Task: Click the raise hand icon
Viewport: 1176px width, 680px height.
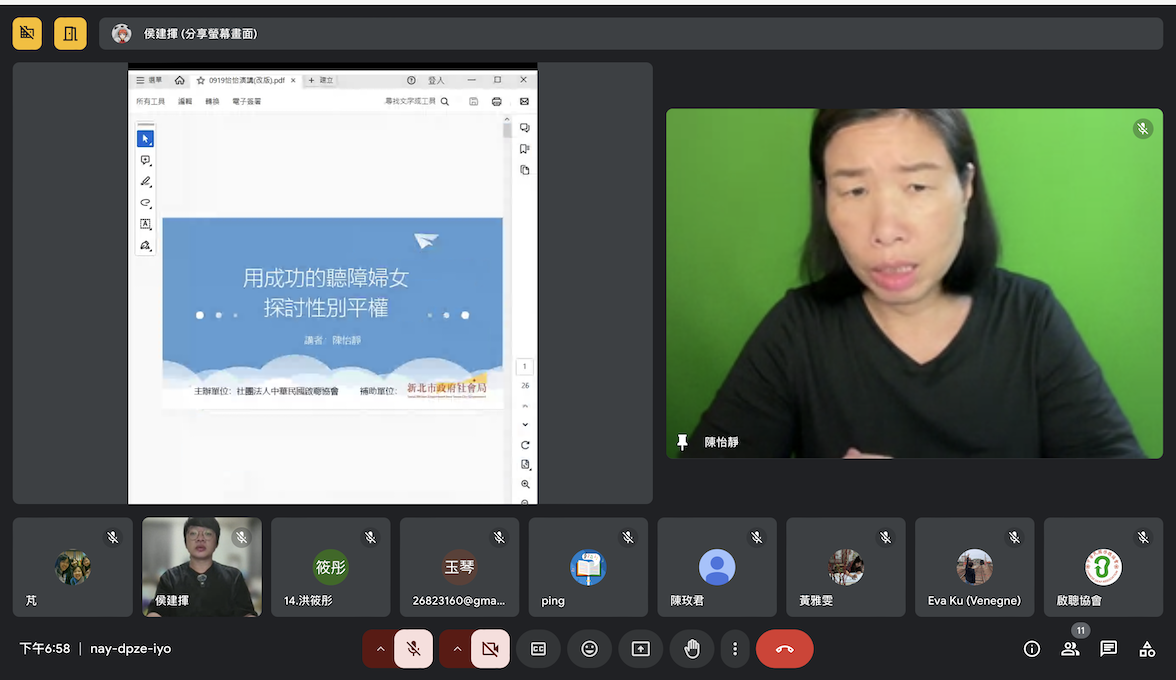Action: 691,649
